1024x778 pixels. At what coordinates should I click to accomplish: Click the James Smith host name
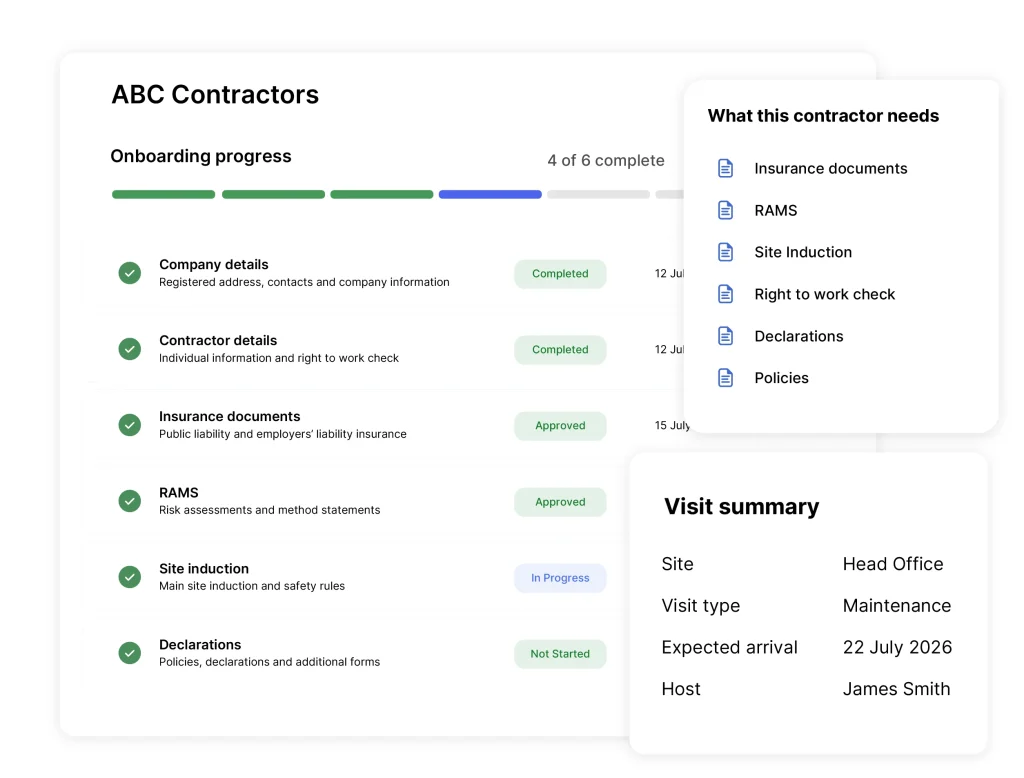(x=896, y=689)
